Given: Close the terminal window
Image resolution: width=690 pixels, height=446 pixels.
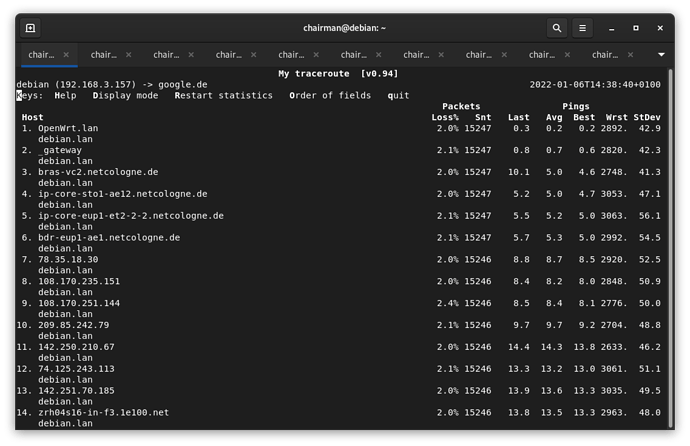Looking at the screenshot, I should click(x=660, y=28).
